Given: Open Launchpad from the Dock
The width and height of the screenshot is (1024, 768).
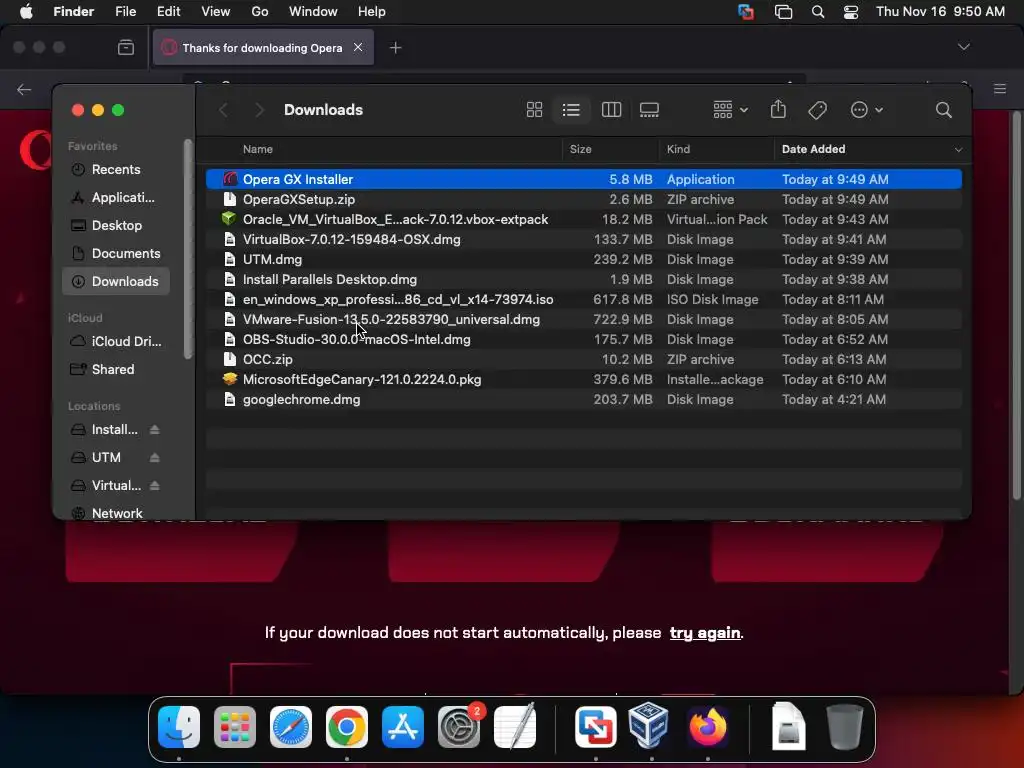Looking at the screenshot, I should point(235,726).
